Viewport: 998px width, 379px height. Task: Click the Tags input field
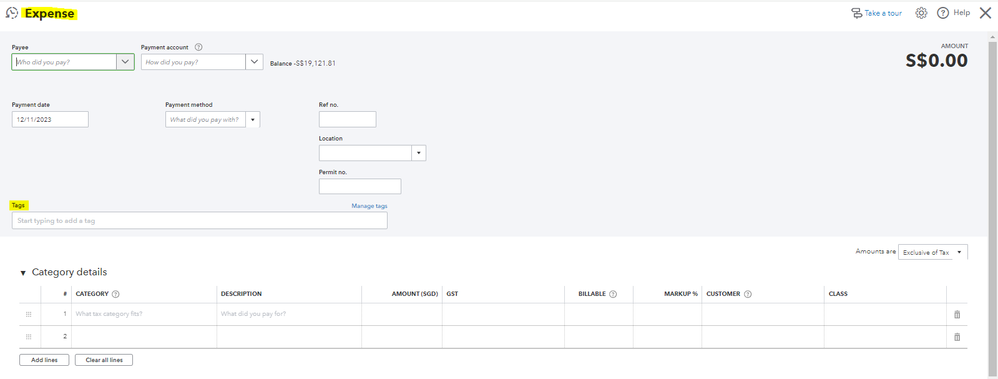200,220
